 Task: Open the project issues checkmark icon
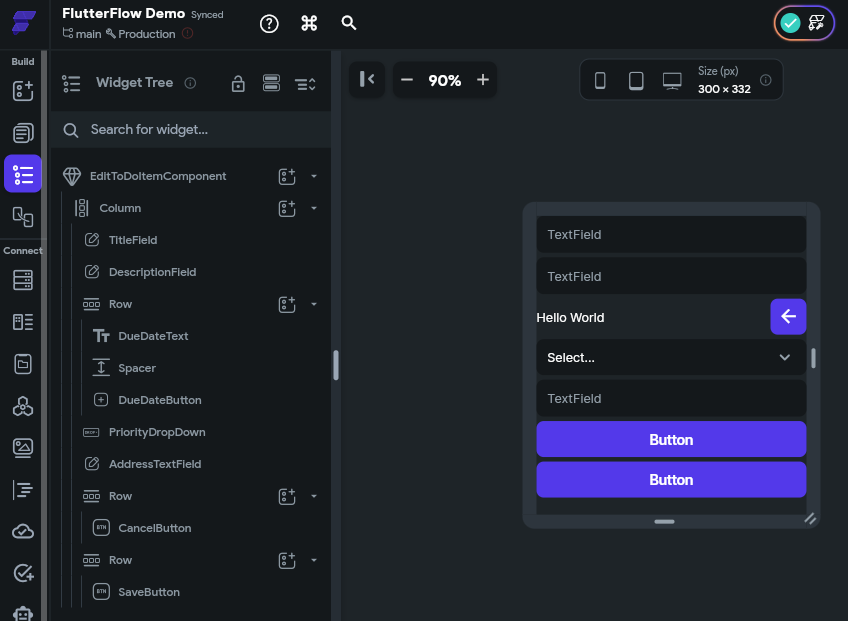coord(790,23)
